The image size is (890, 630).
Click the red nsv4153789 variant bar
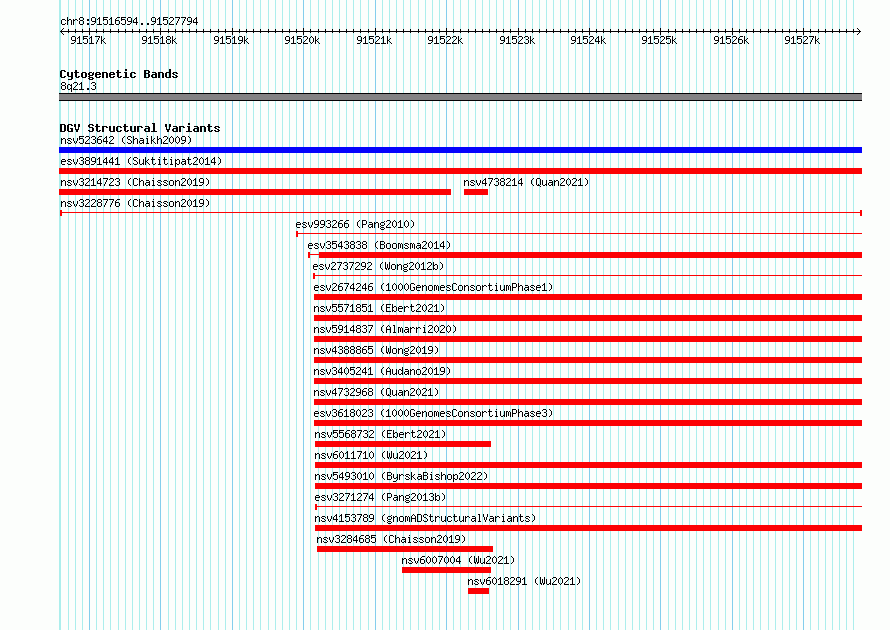coord(589,528)
